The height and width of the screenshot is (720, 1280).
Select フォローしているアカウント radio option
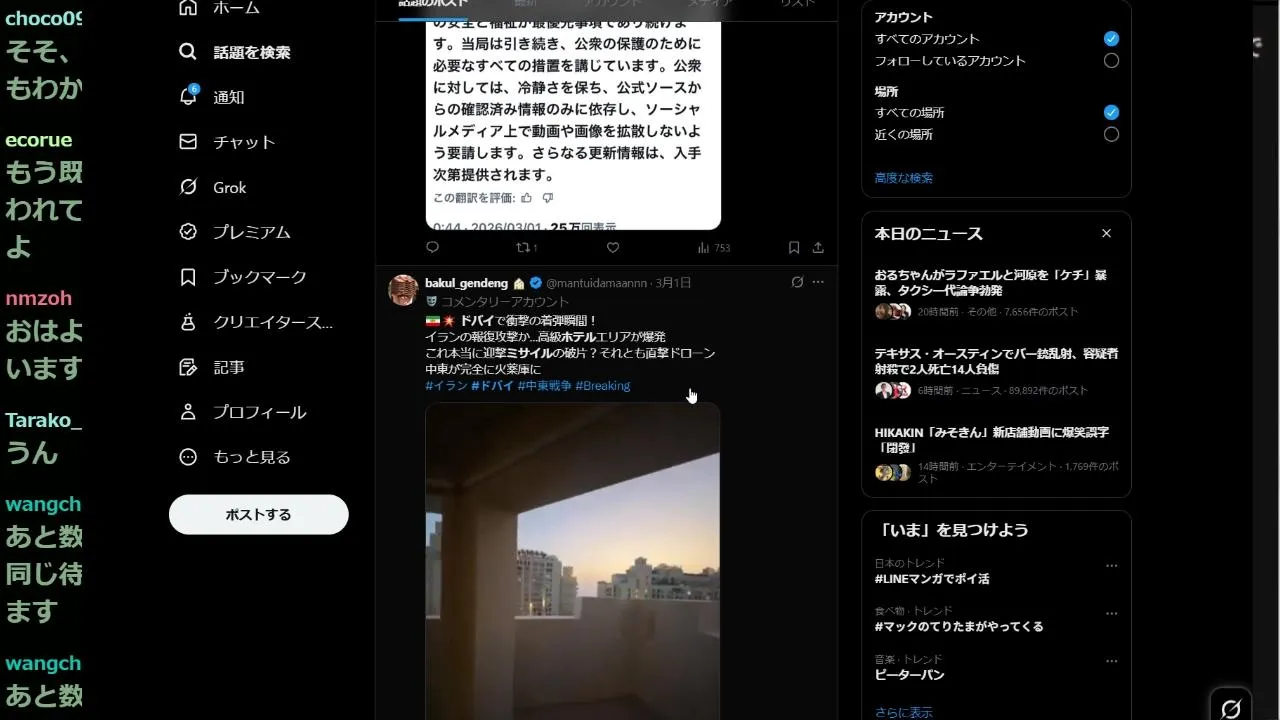[x=1111, y=61]
